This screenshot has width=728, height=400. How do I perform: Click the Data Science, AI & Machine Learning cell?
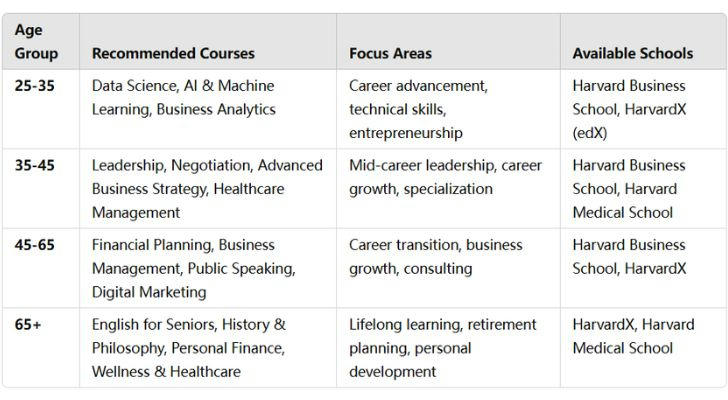[208, 109]
